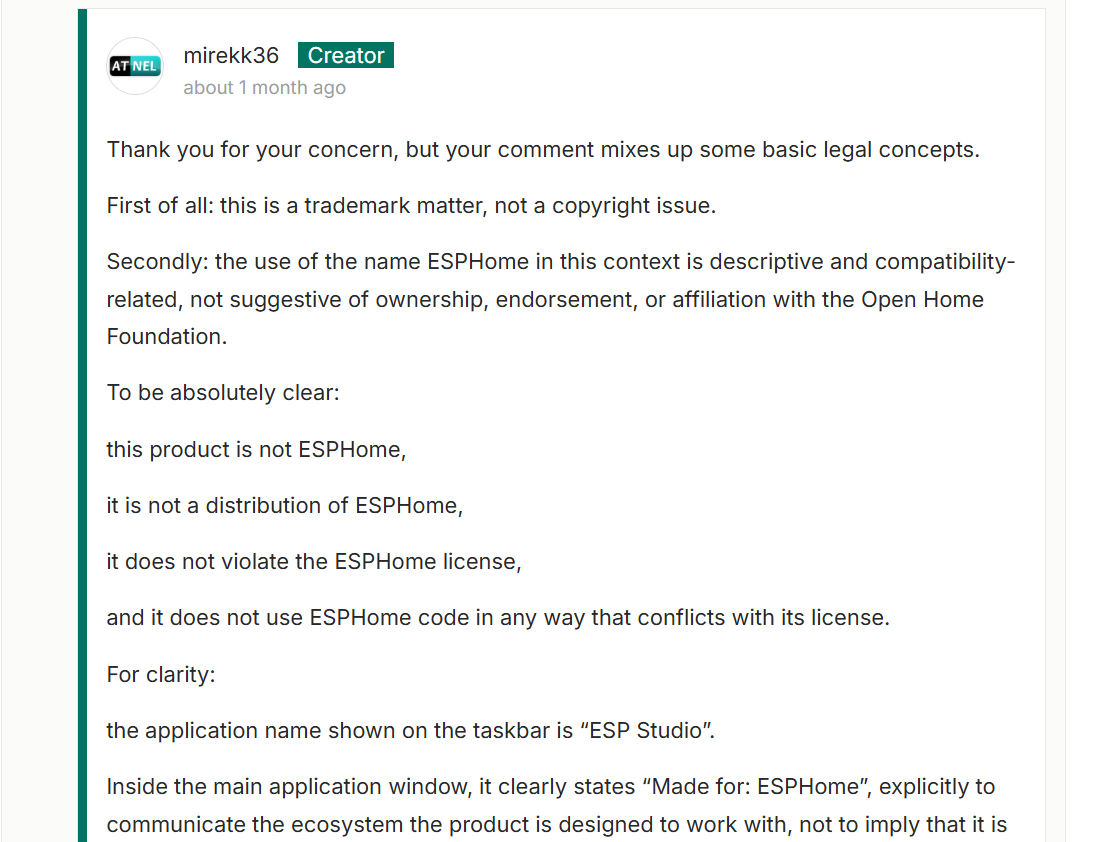Click the ATNEL avatar logo
1101x842 pixels.
coord(135,67)
